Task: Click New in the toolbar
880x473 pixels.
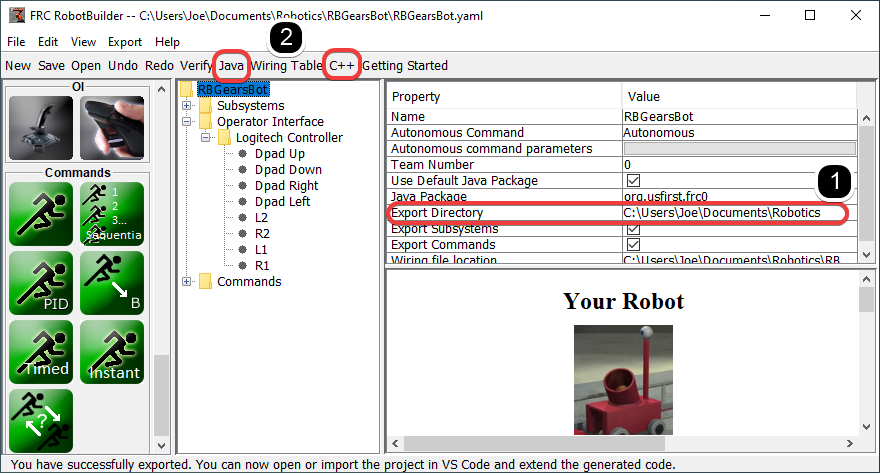Action: (x=18, y=66)
